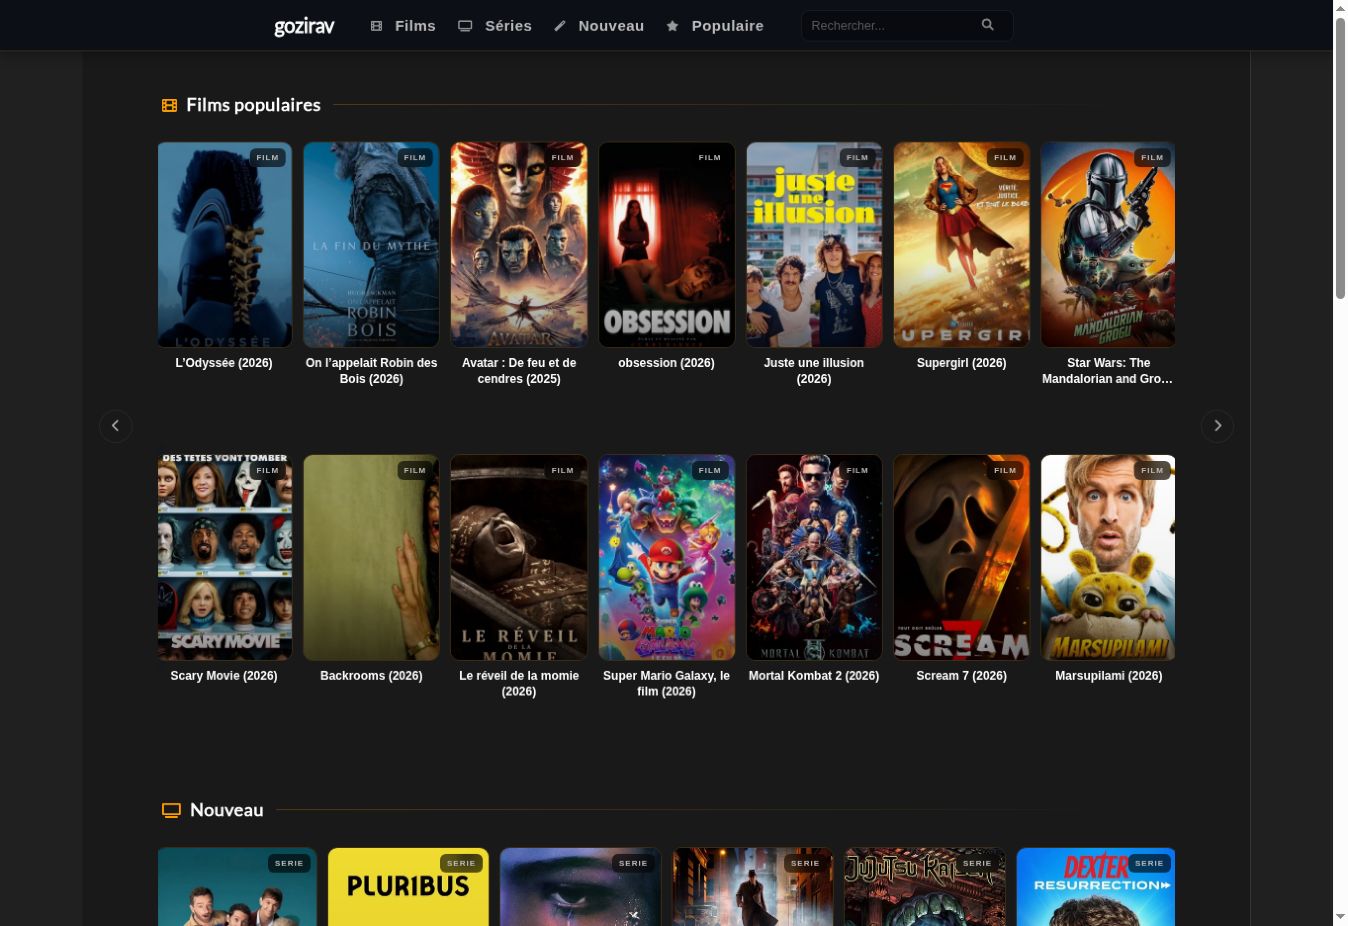Click the film strip icon beside Films populaires

(x=169, y=105)
